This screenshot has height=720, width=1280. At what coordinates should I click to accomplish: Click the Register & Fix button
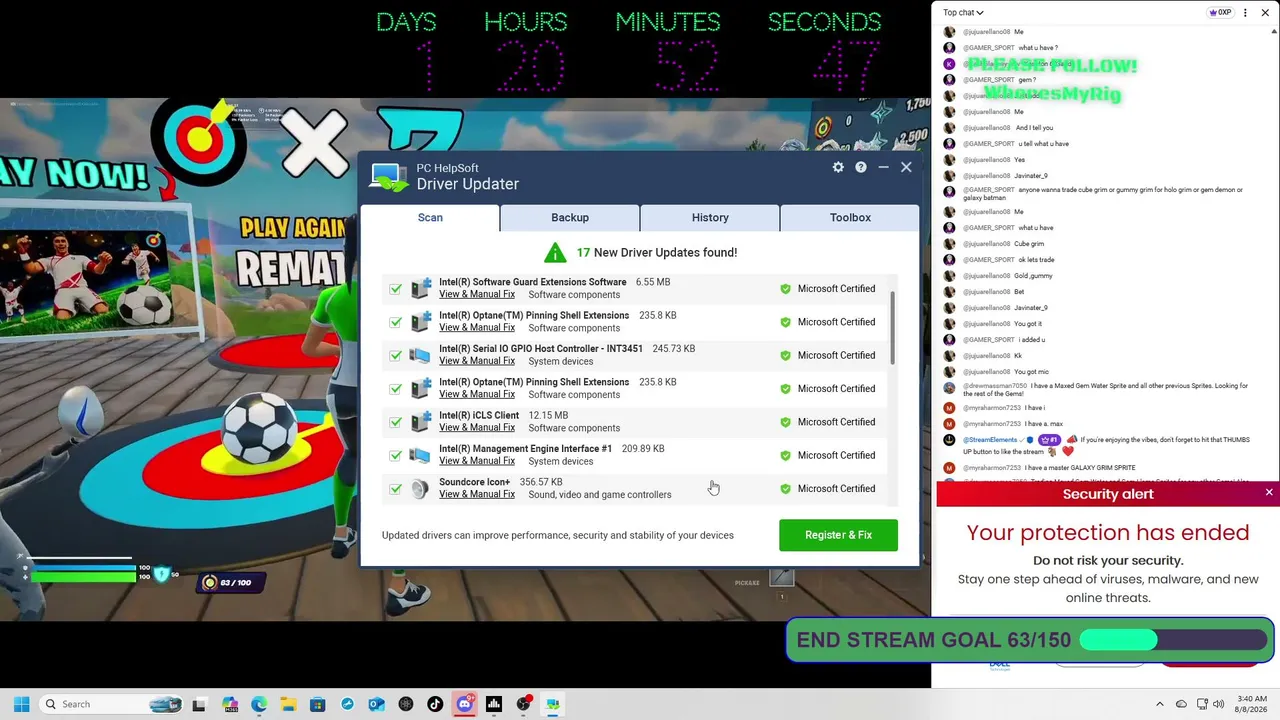point(838,535)
